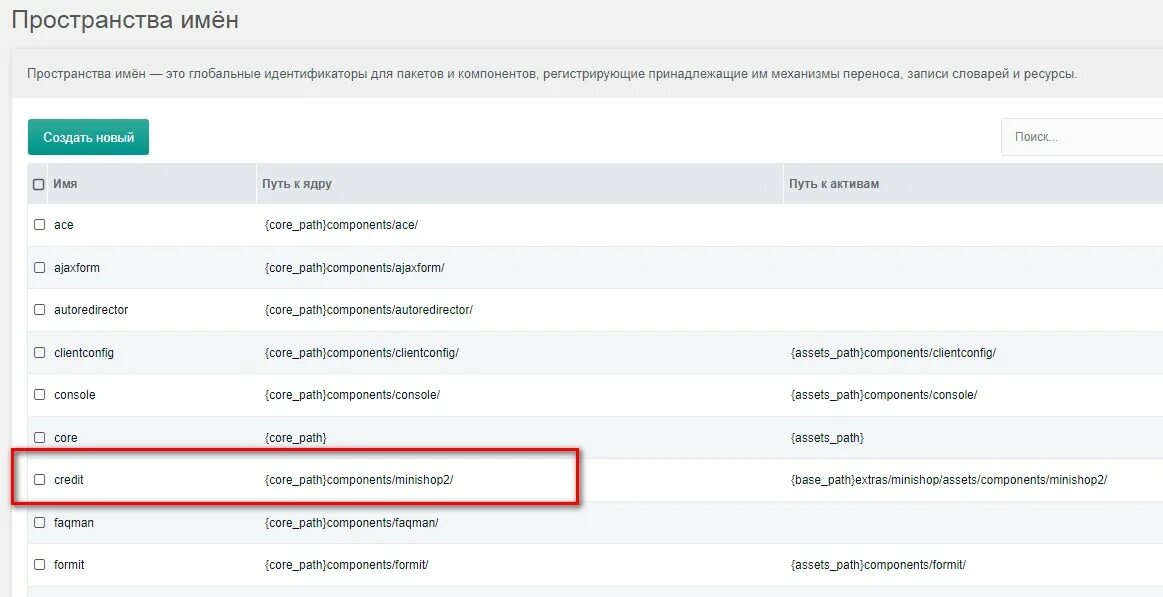Check the box for 'clientconfig' row
The height and width of the screenshot is (597, 1163).
tap(39, 352)
